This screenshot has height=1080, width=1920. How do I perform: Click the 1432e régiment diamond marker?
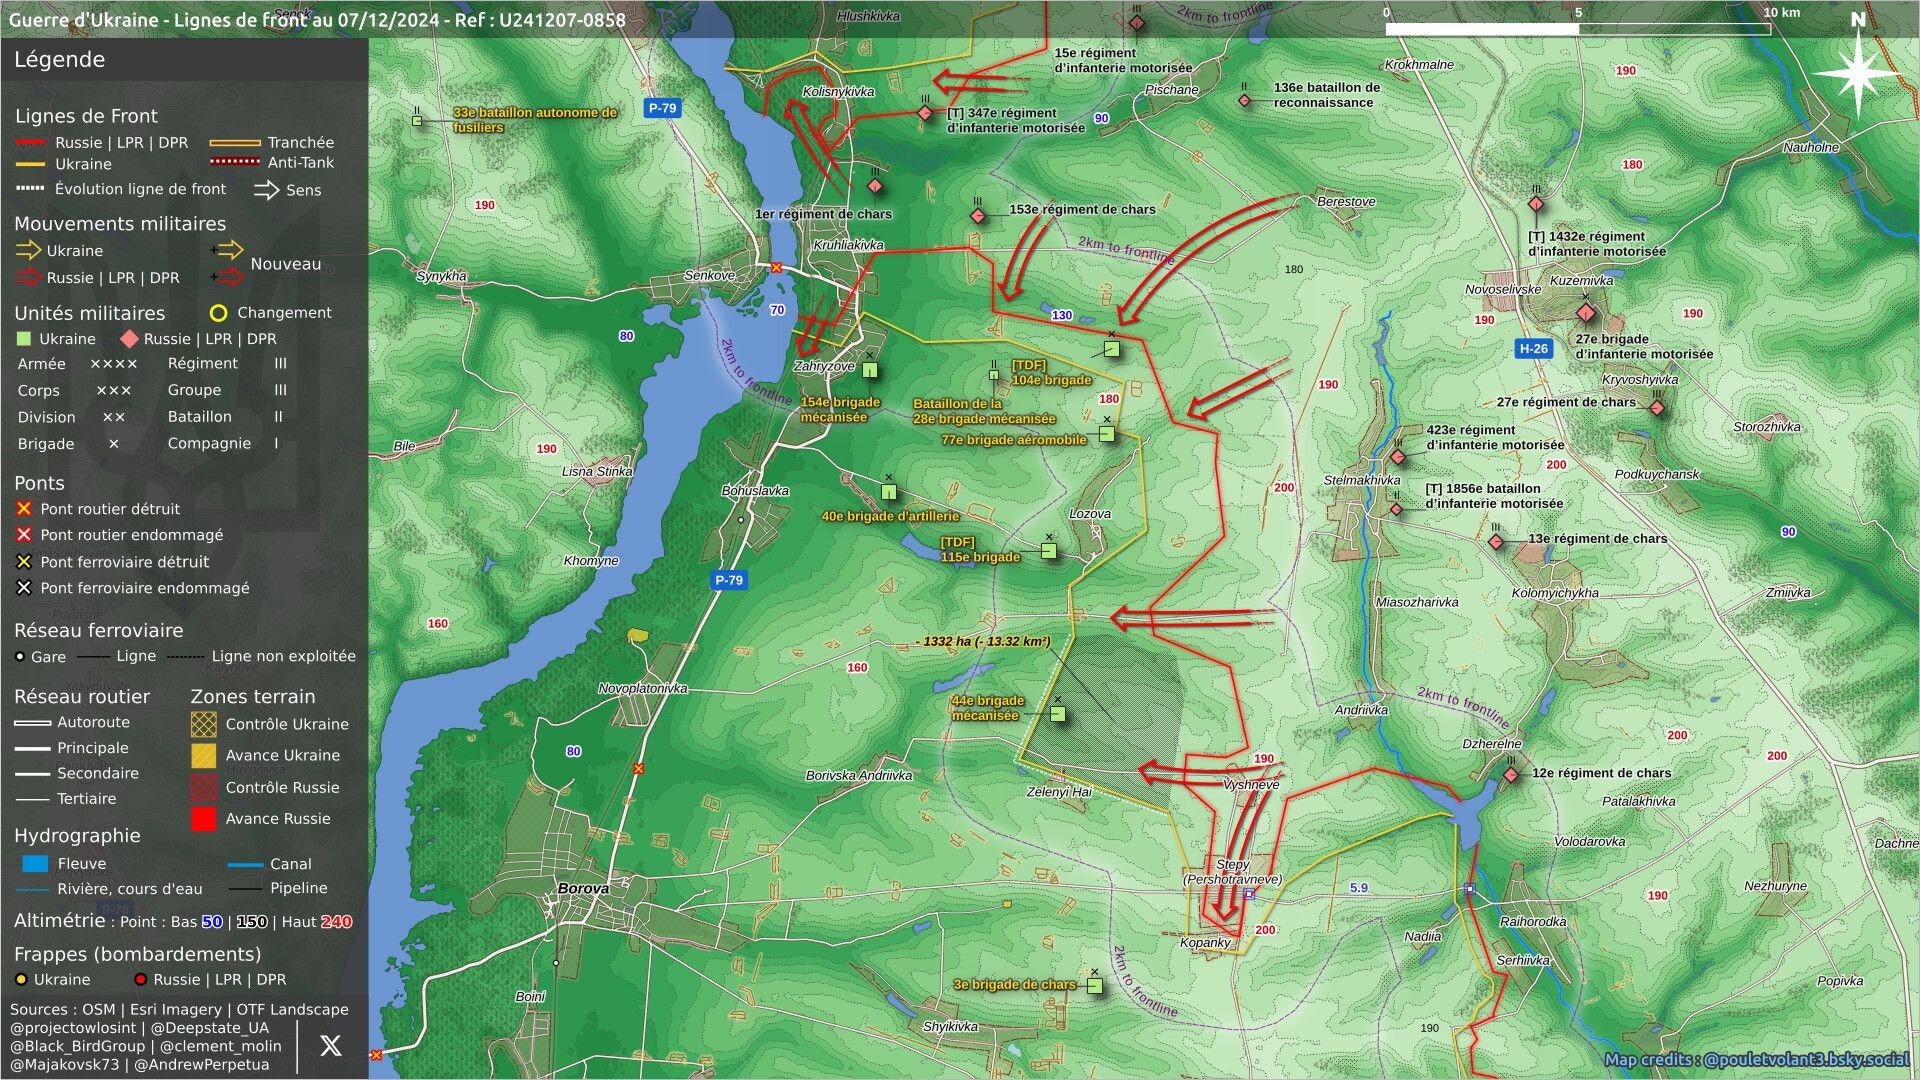point(1536,205)
